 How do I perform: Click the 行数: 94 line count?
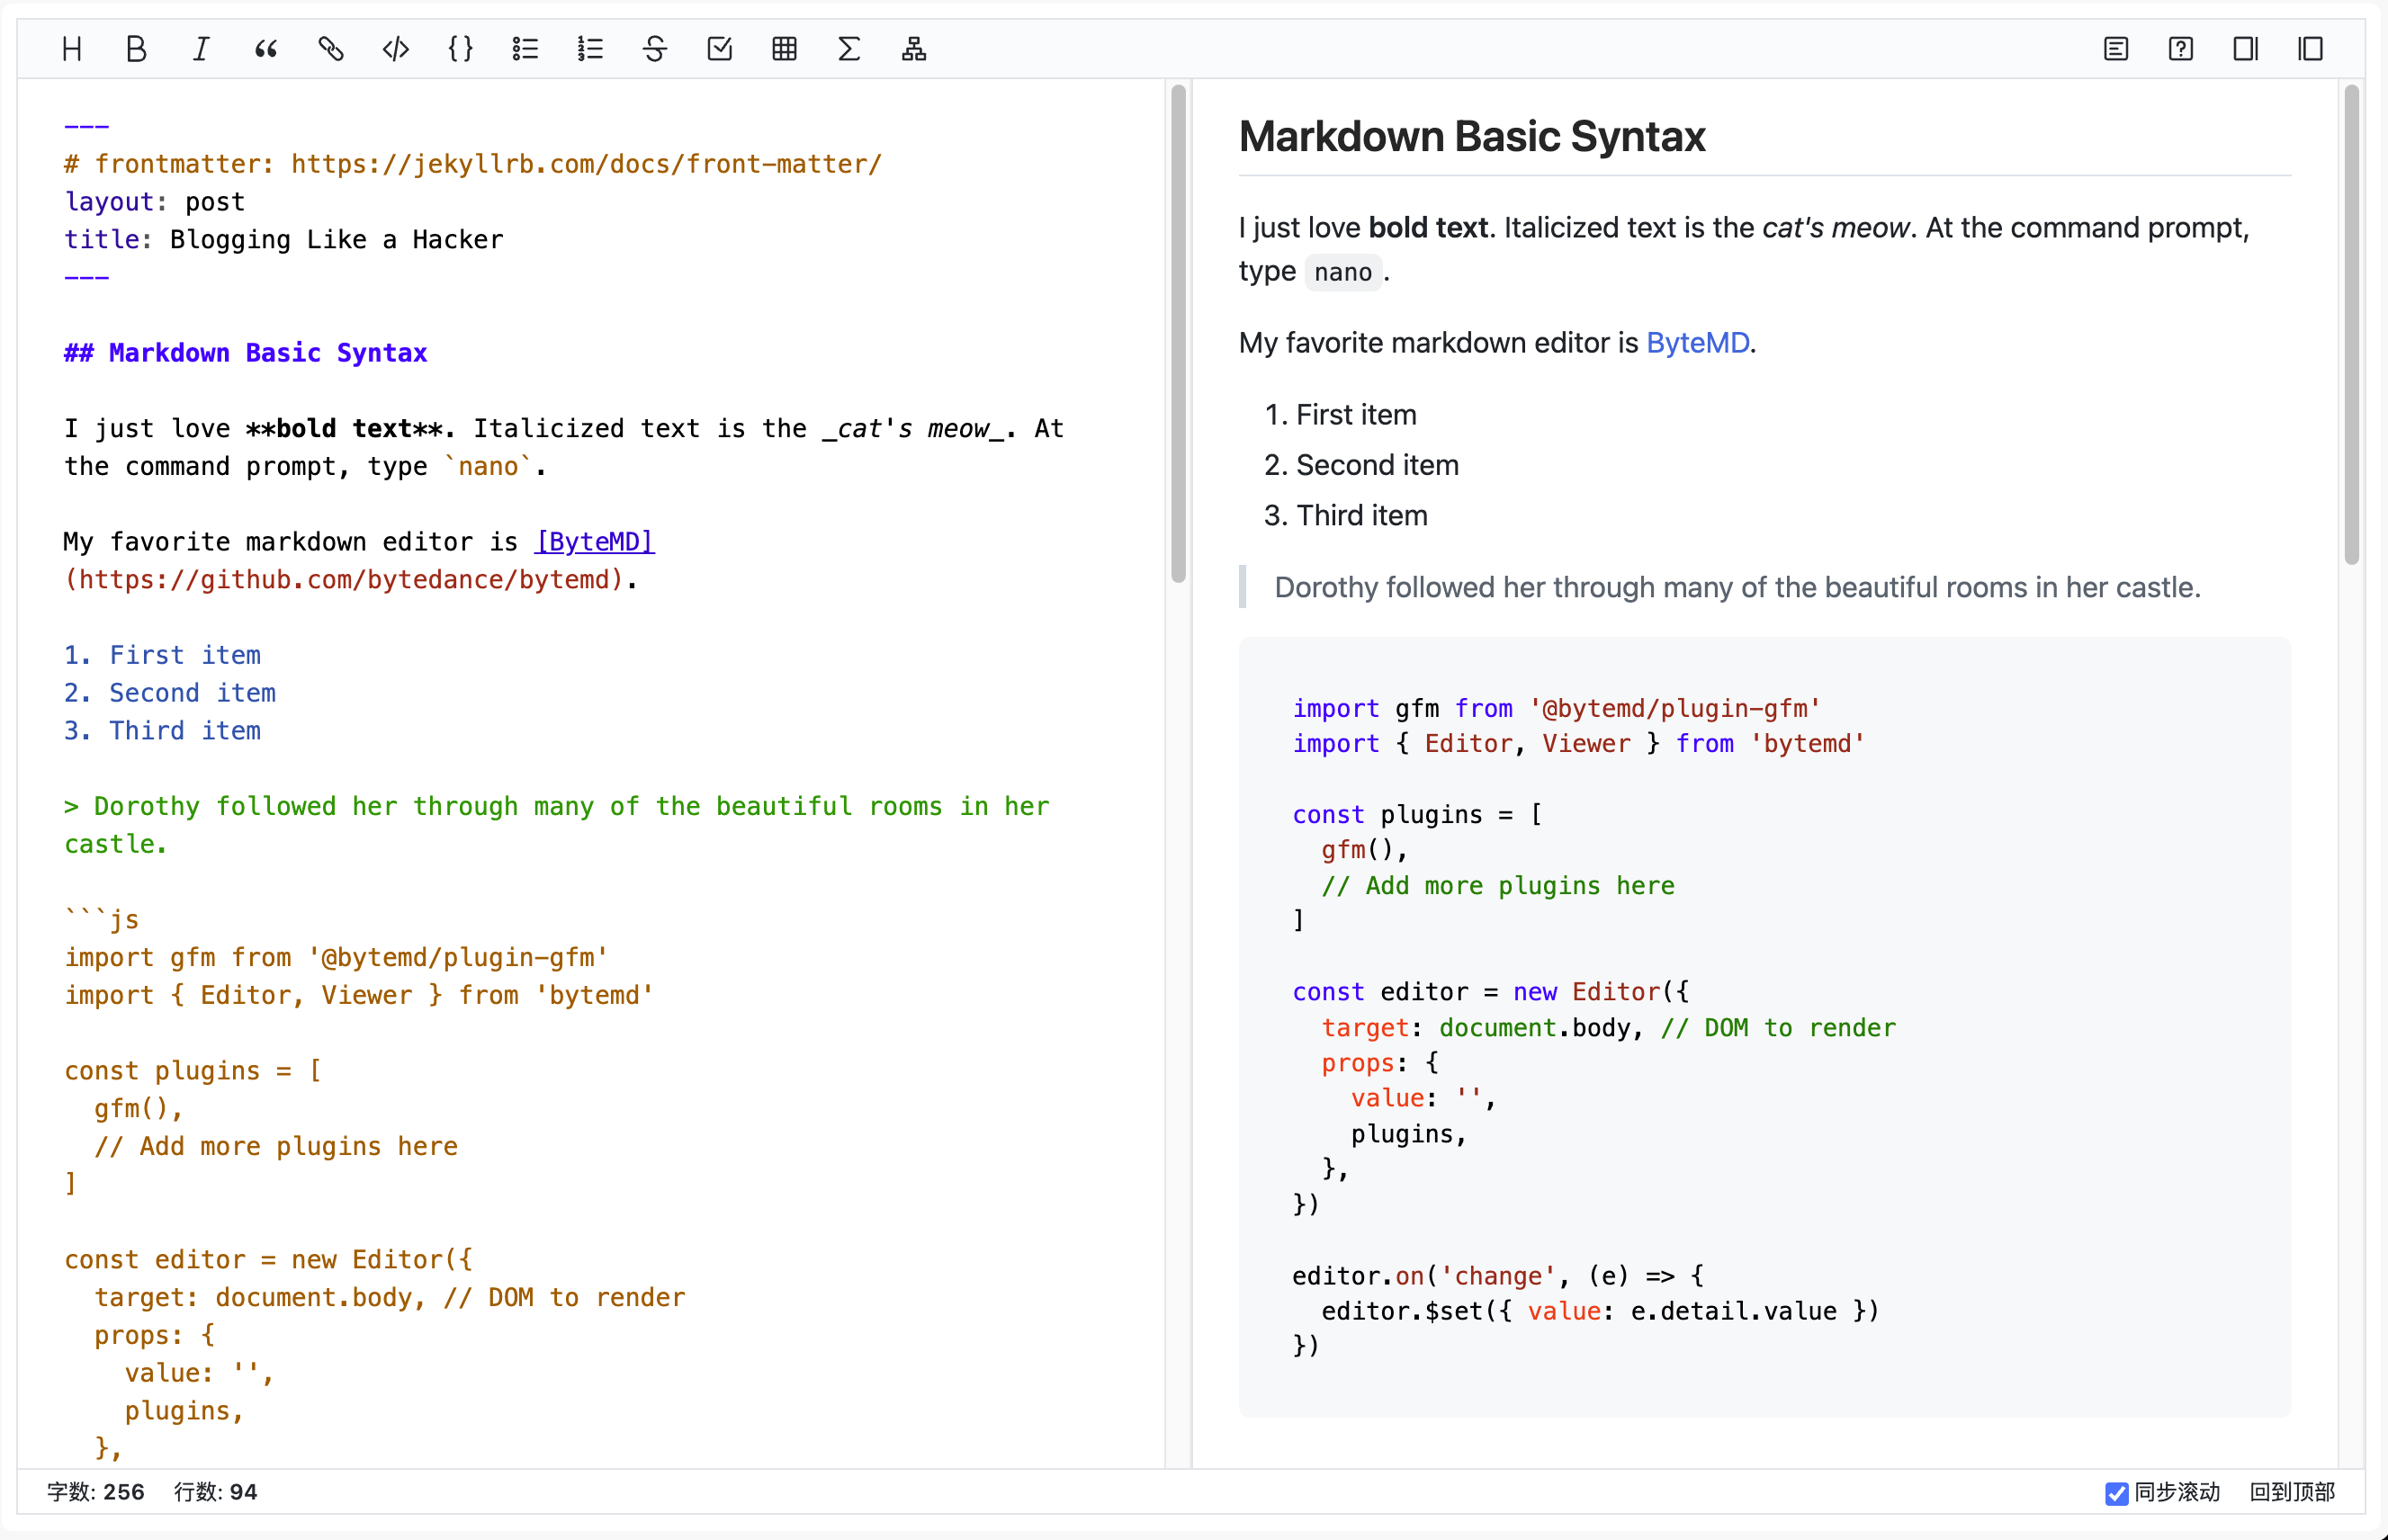tap(216, 1492)
